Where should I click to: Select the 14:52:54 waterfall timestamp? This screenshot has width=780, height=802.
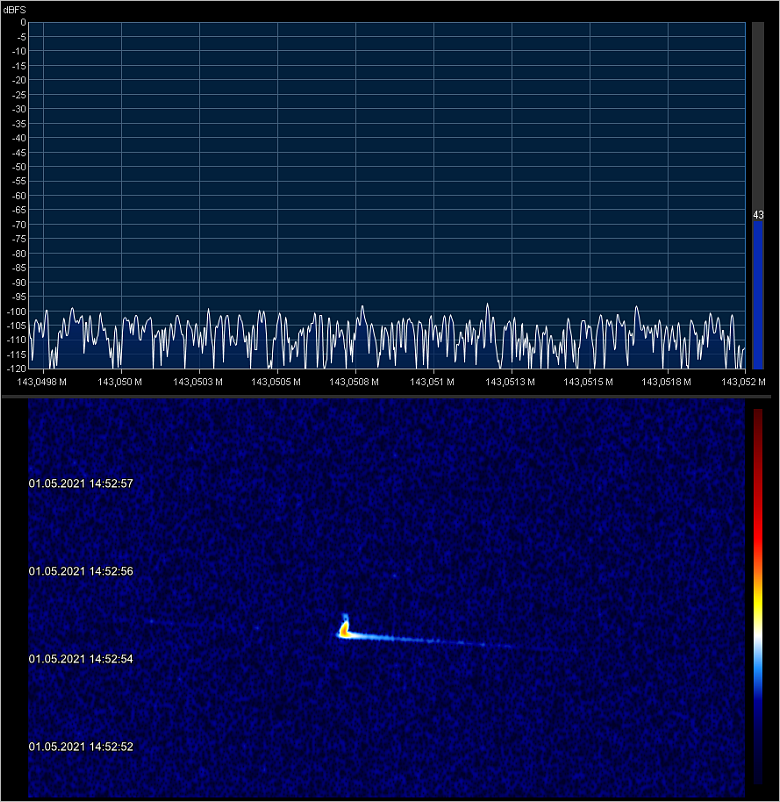pyautogui.click(x=81, y=659)
